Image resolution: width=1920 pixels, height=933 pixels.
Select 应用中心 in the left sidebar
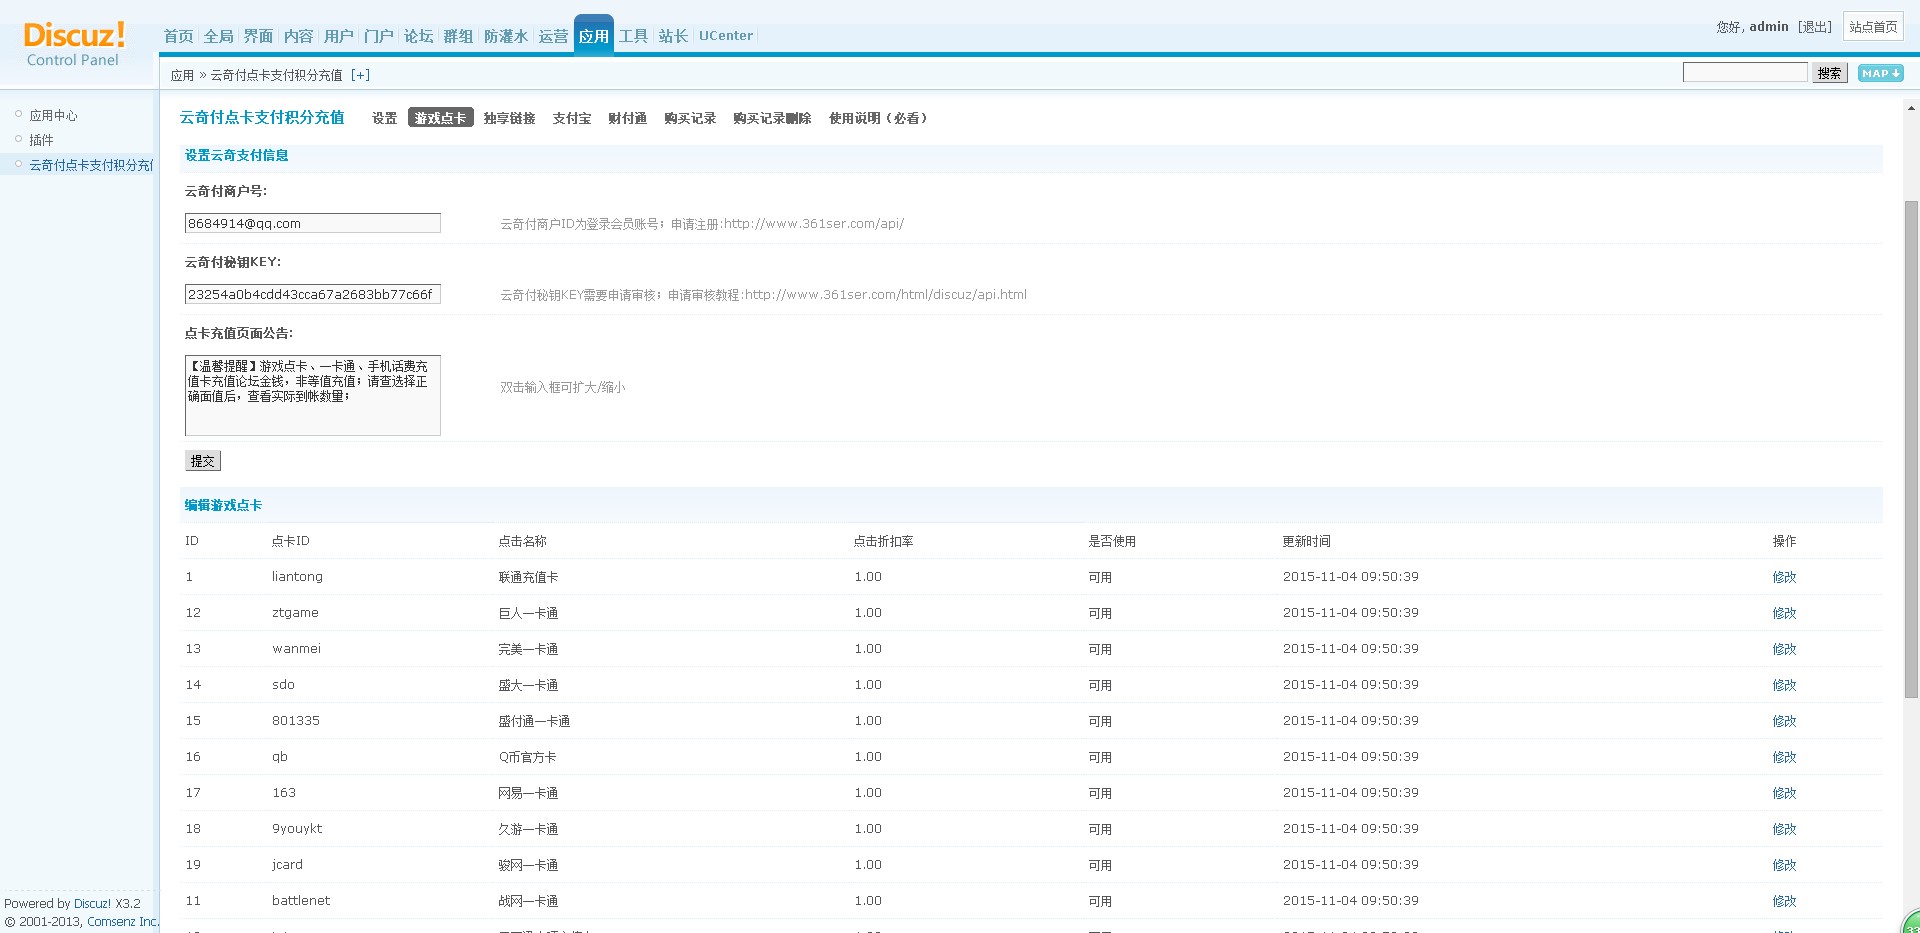click(x=53, y=115)
